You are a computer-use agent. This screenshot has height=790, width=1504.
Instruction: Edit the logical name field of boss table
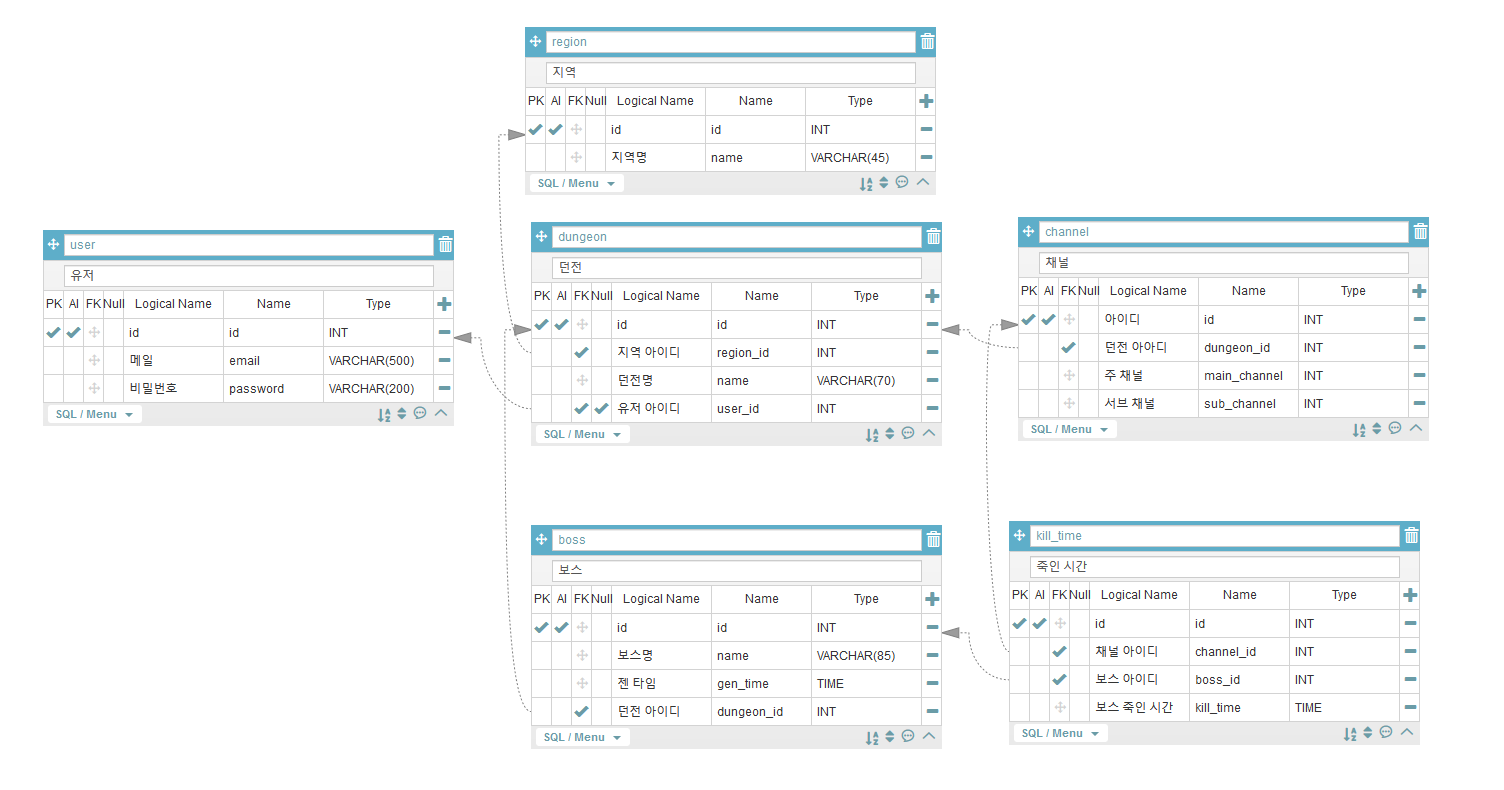pyautogui.click(x=737, y=570)
